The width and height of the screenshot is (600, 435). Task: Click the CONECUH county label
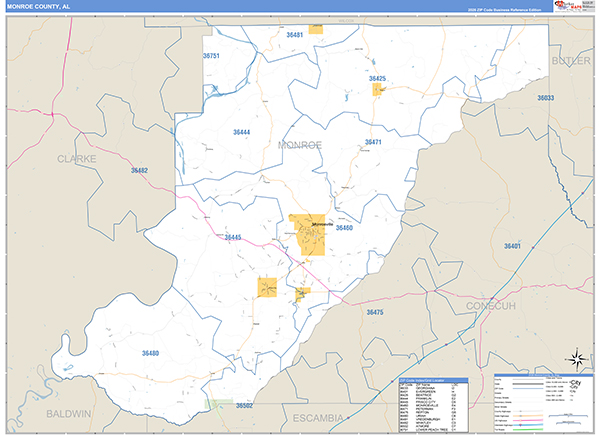490,305
